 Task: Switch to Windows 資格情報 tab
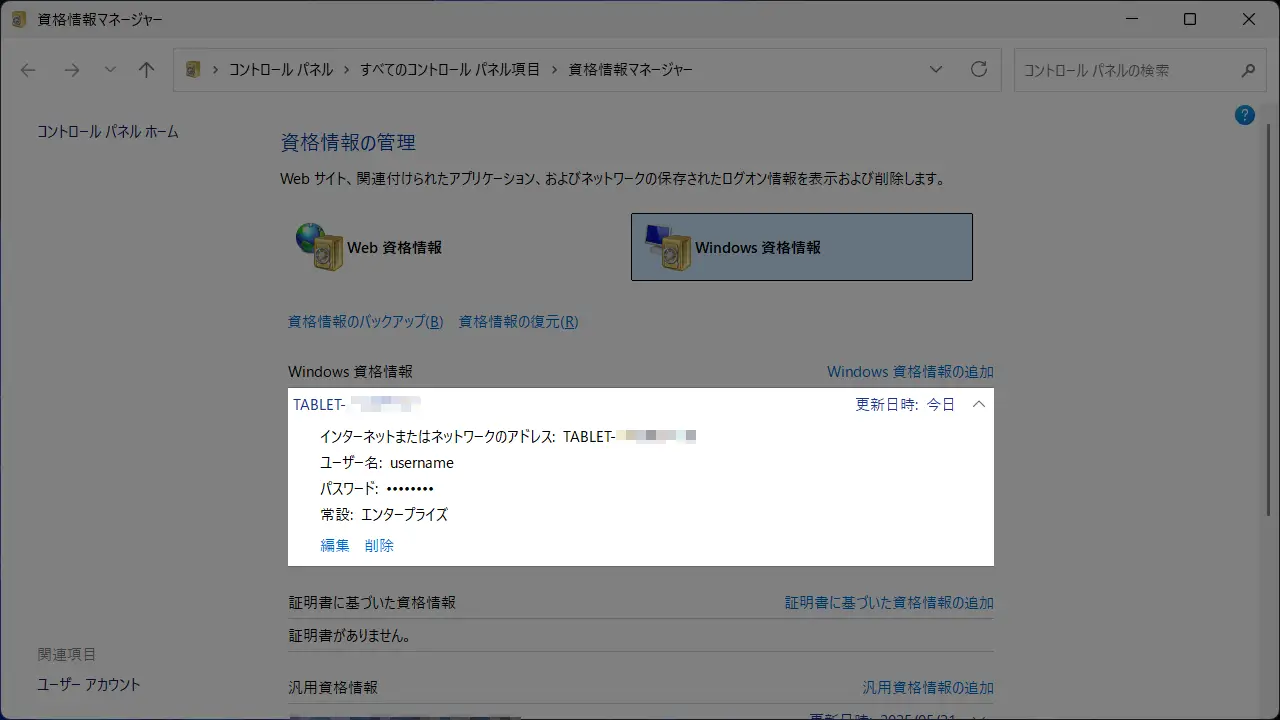[x=801, y=247]
